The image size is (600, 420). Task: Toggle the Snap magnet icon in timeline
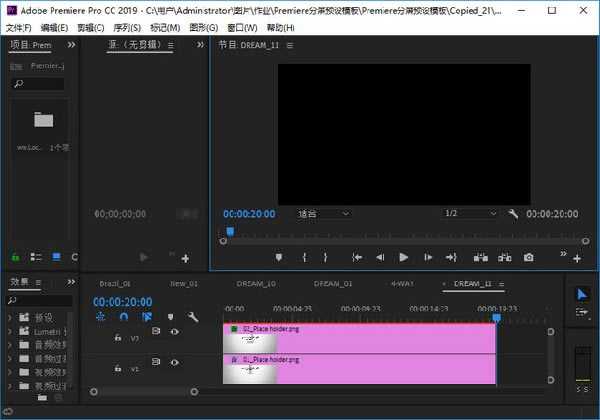(123, 317)
